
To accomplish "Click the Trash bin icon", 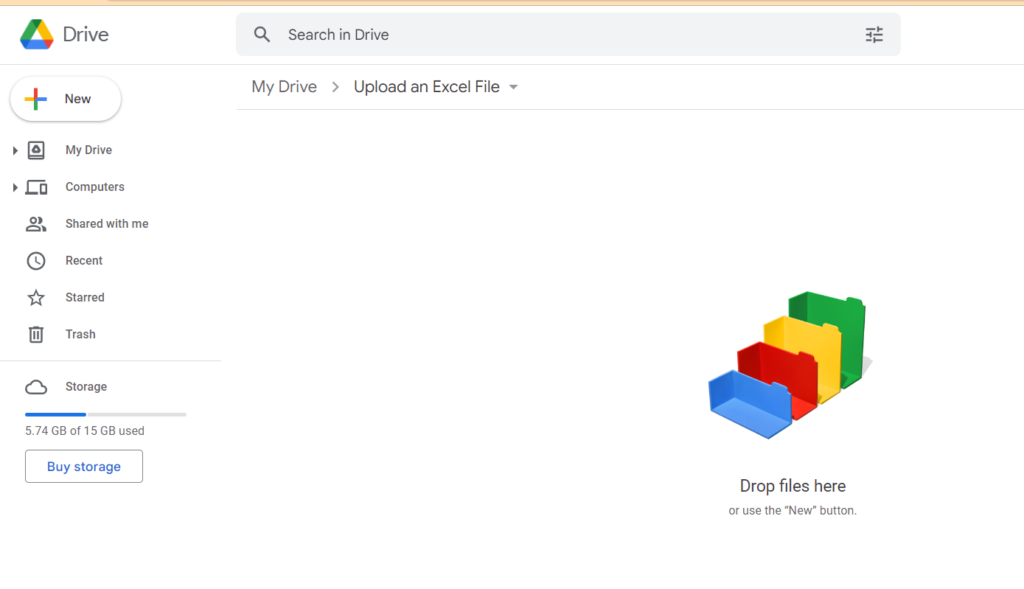I will 36,334.
